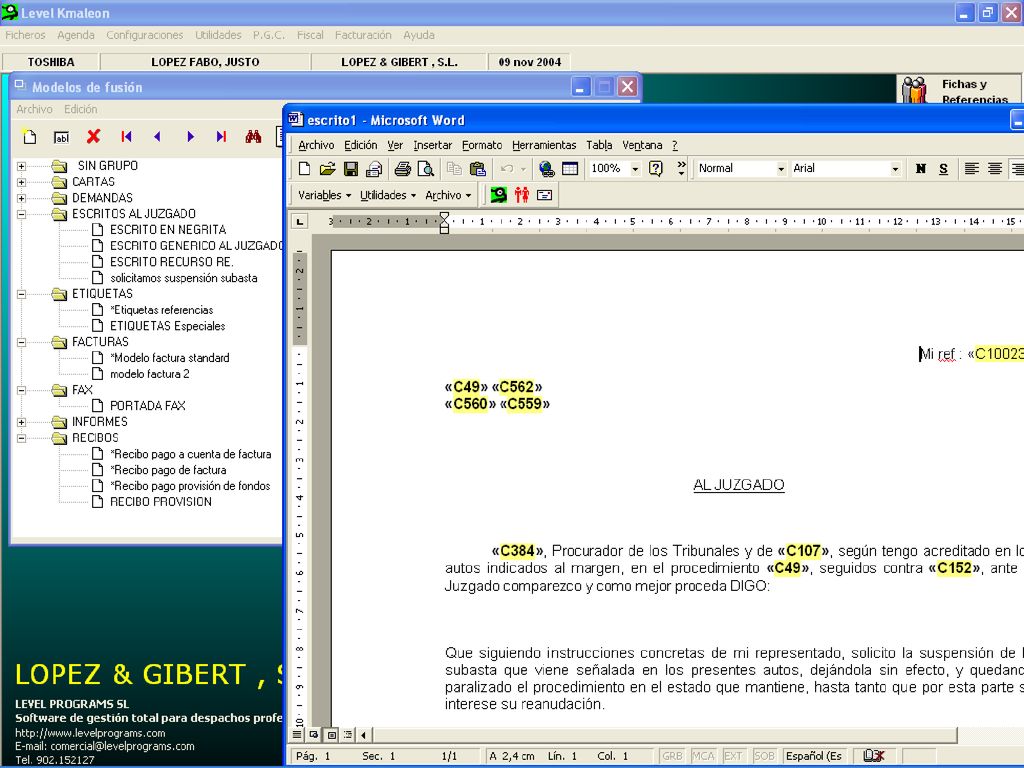This screenshot has height=768, width=1024.
Task: Click the indent marker on the horizontal ruler
Action: [444, 222]
